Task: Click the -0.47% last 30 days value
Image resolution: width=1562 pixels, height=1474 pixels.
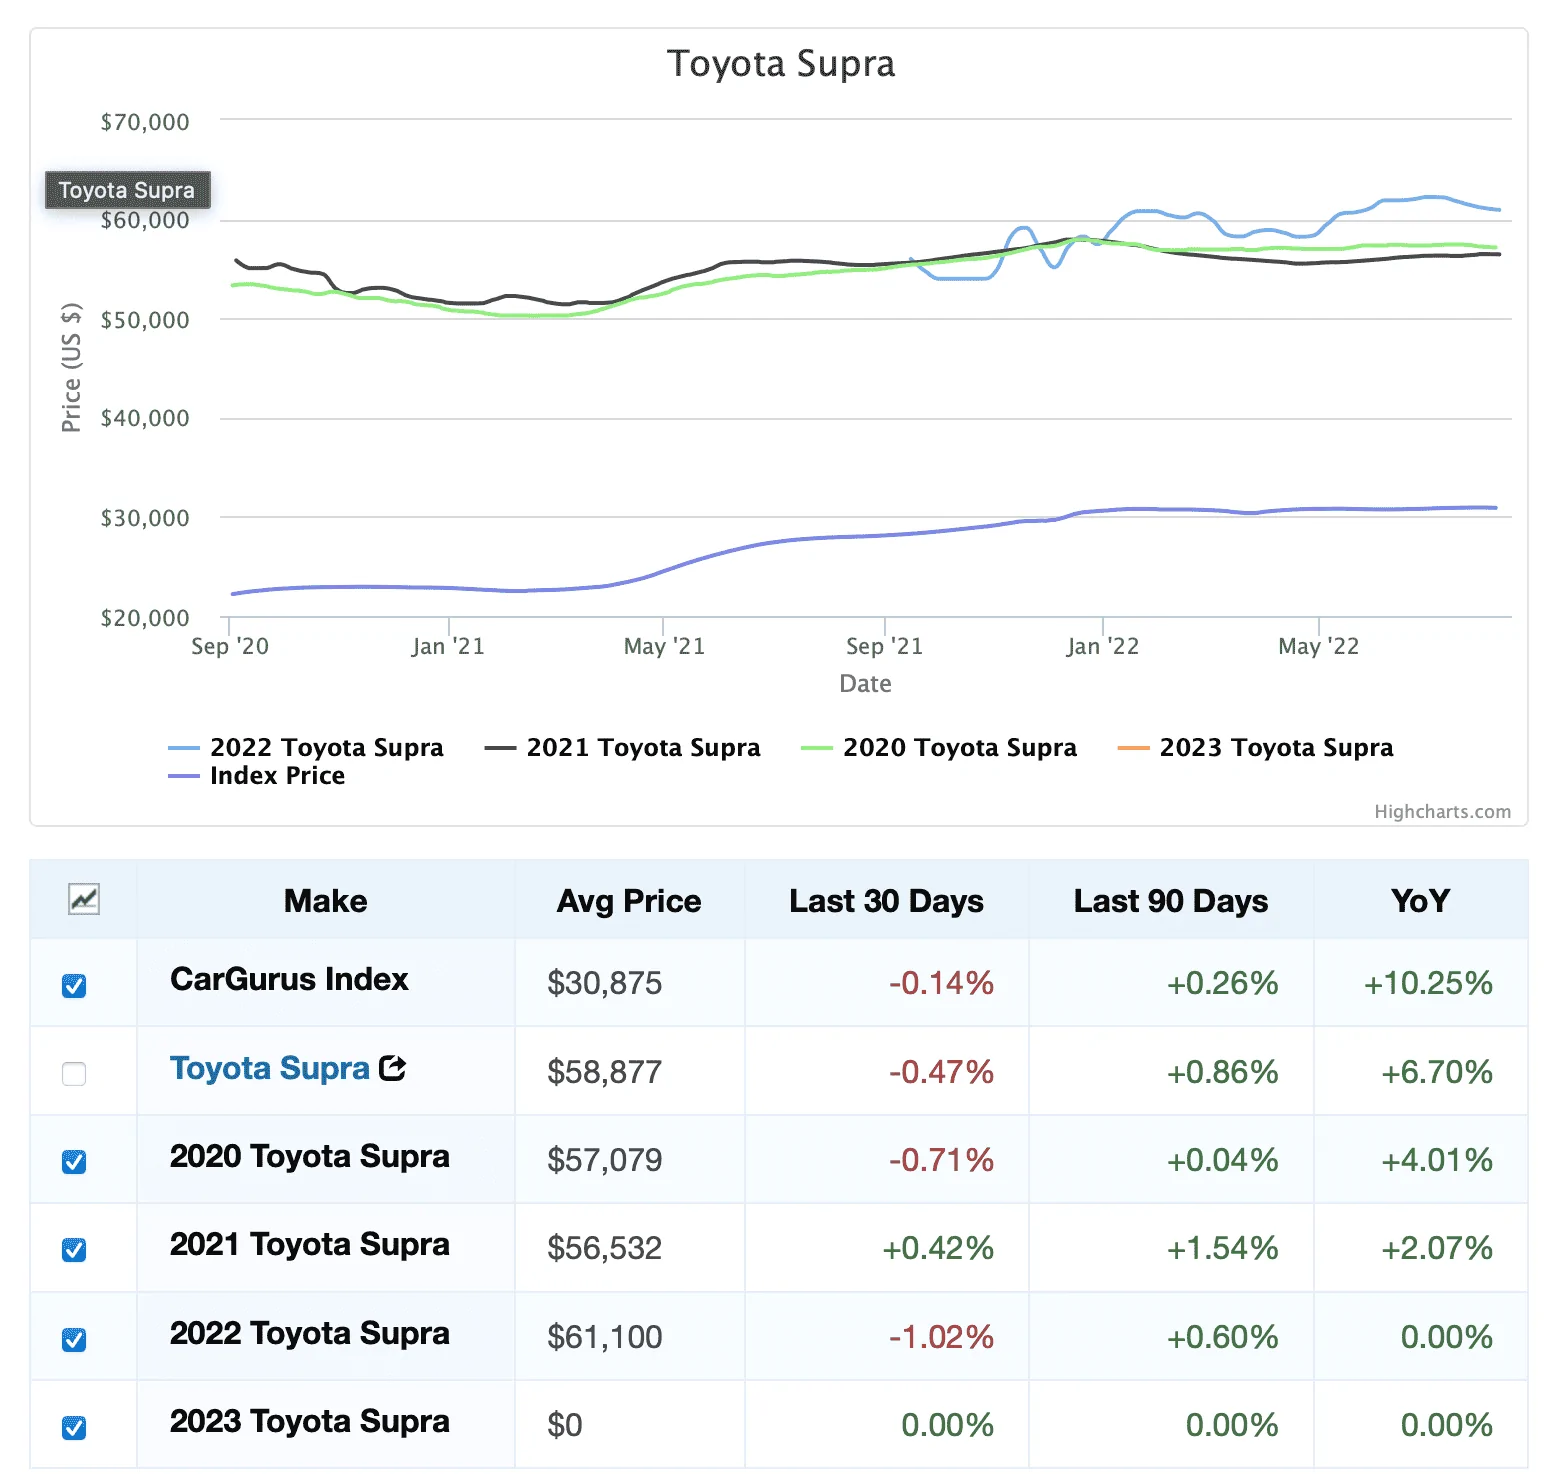Action: pyautogui.click(x=941, y=1072)
